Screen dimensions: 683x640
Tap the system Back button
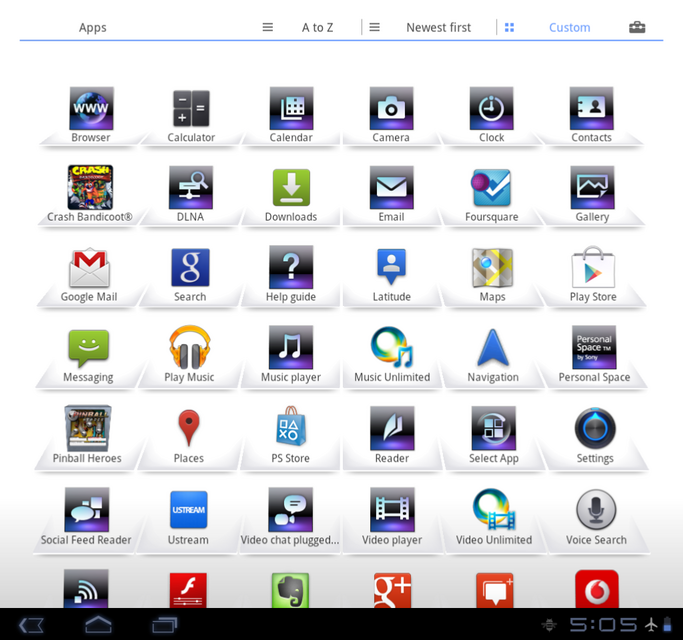click(31, 625)
